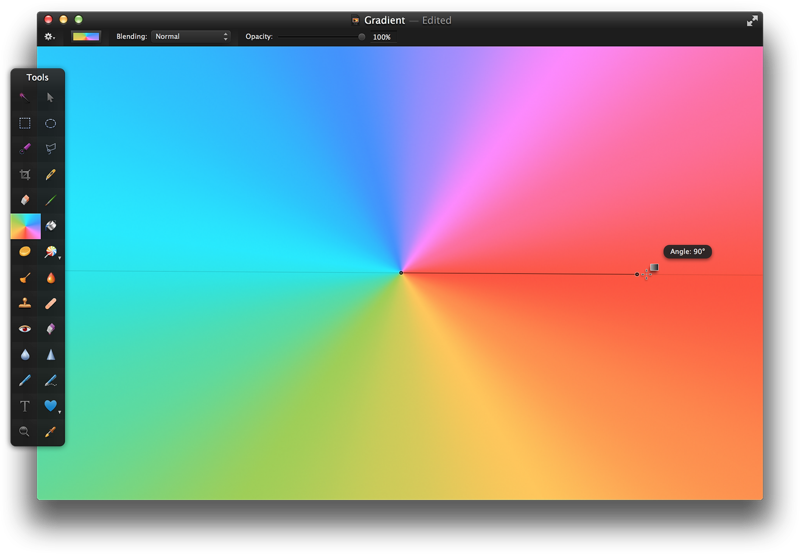
Task: Choose the Eyedropper tool
Action: [50, 432]
